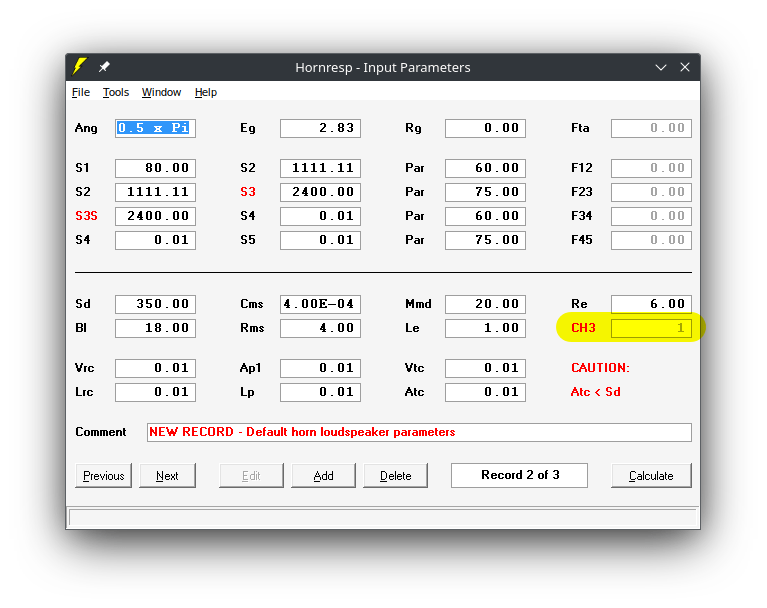
Task: Click the disabled F34 field
Action: (x=651, y=216)
